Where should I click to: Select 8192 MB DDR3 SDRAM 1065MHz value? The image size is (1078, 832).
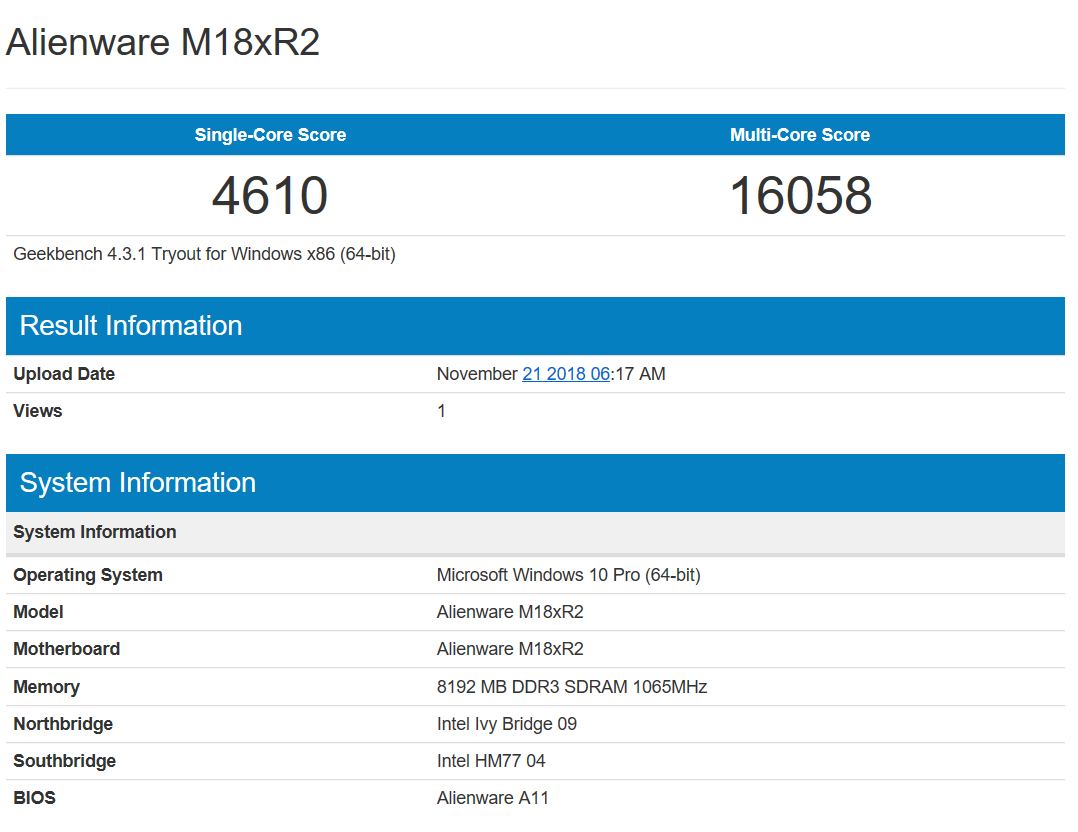tap(572, 687)
